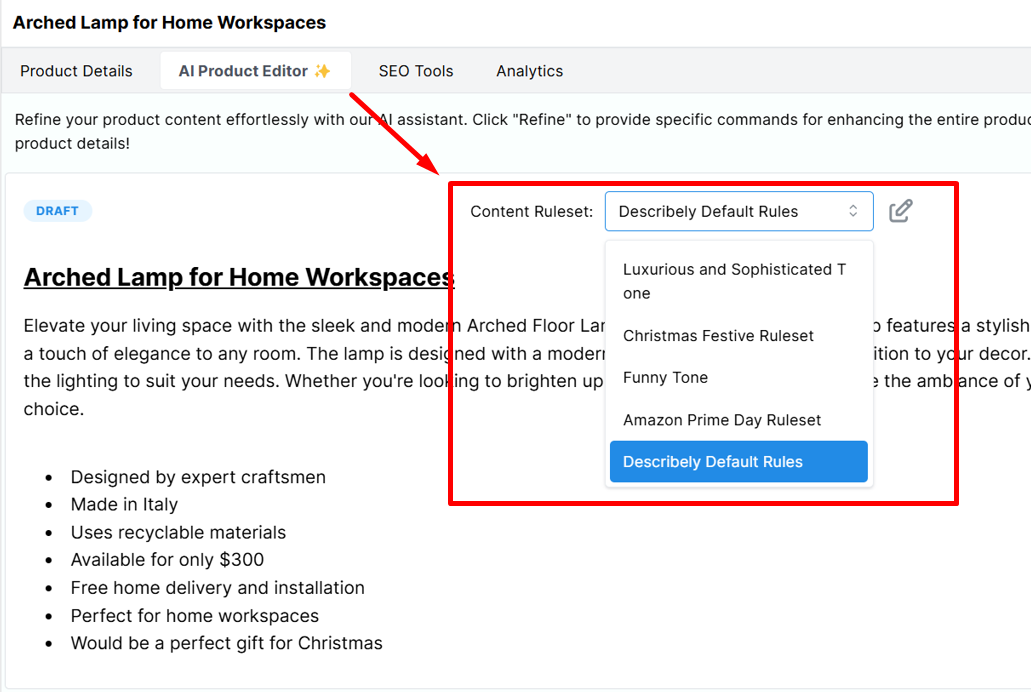Click bullet 'Made in Italy'
The height and width of the screenshot is (692, 1031).
click(x=124, y=505)
